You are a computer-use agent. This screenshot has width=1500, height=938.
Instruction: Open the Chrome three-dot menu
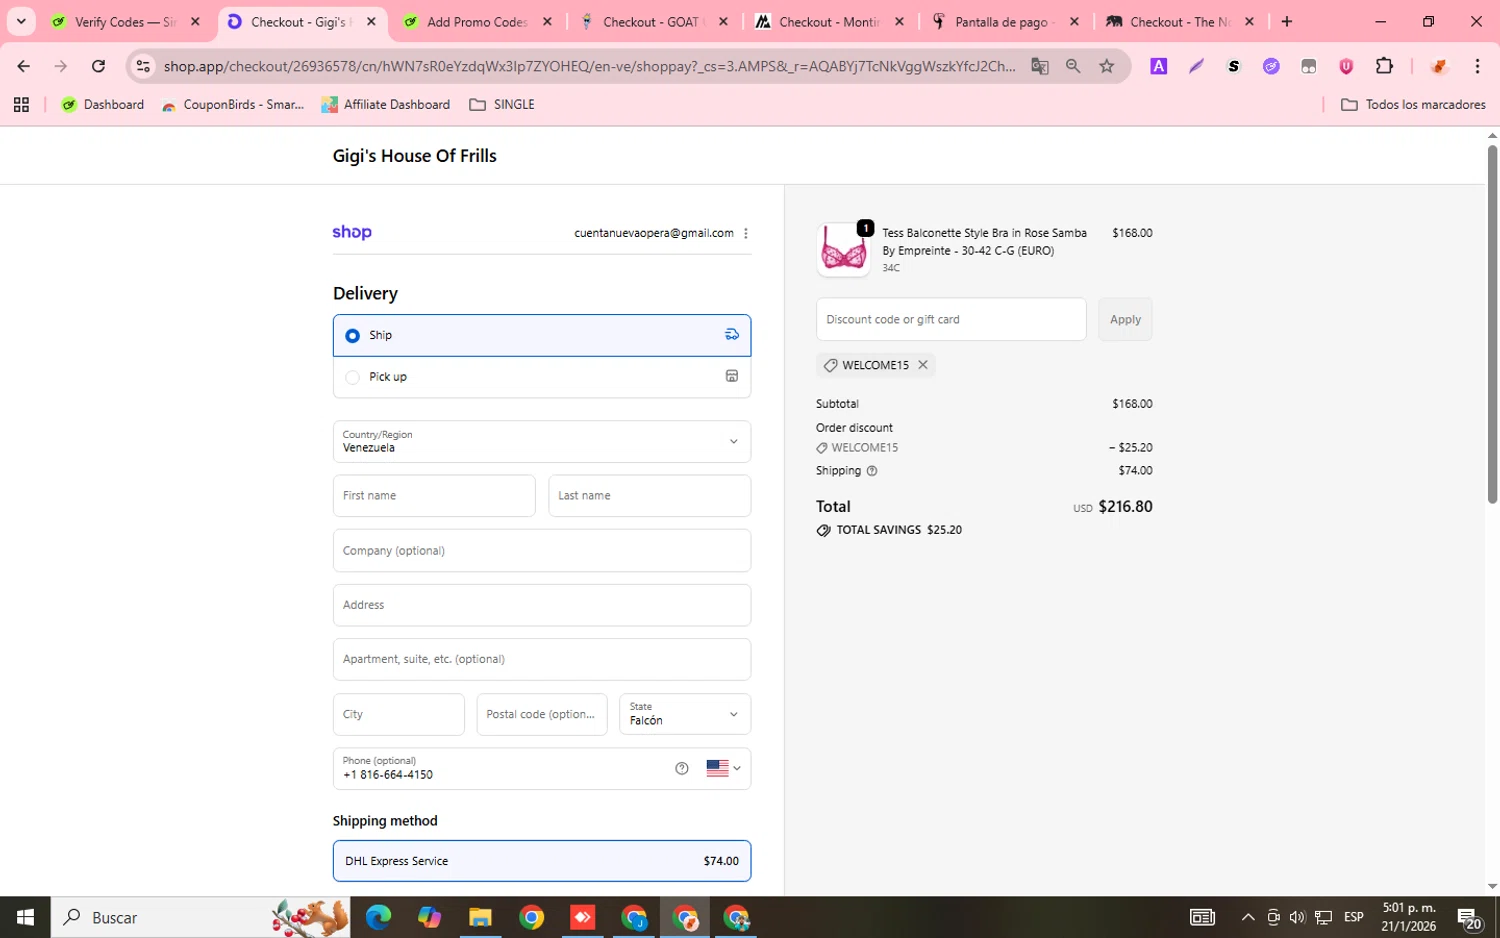pyautogui.click(x=1477, y=66)
